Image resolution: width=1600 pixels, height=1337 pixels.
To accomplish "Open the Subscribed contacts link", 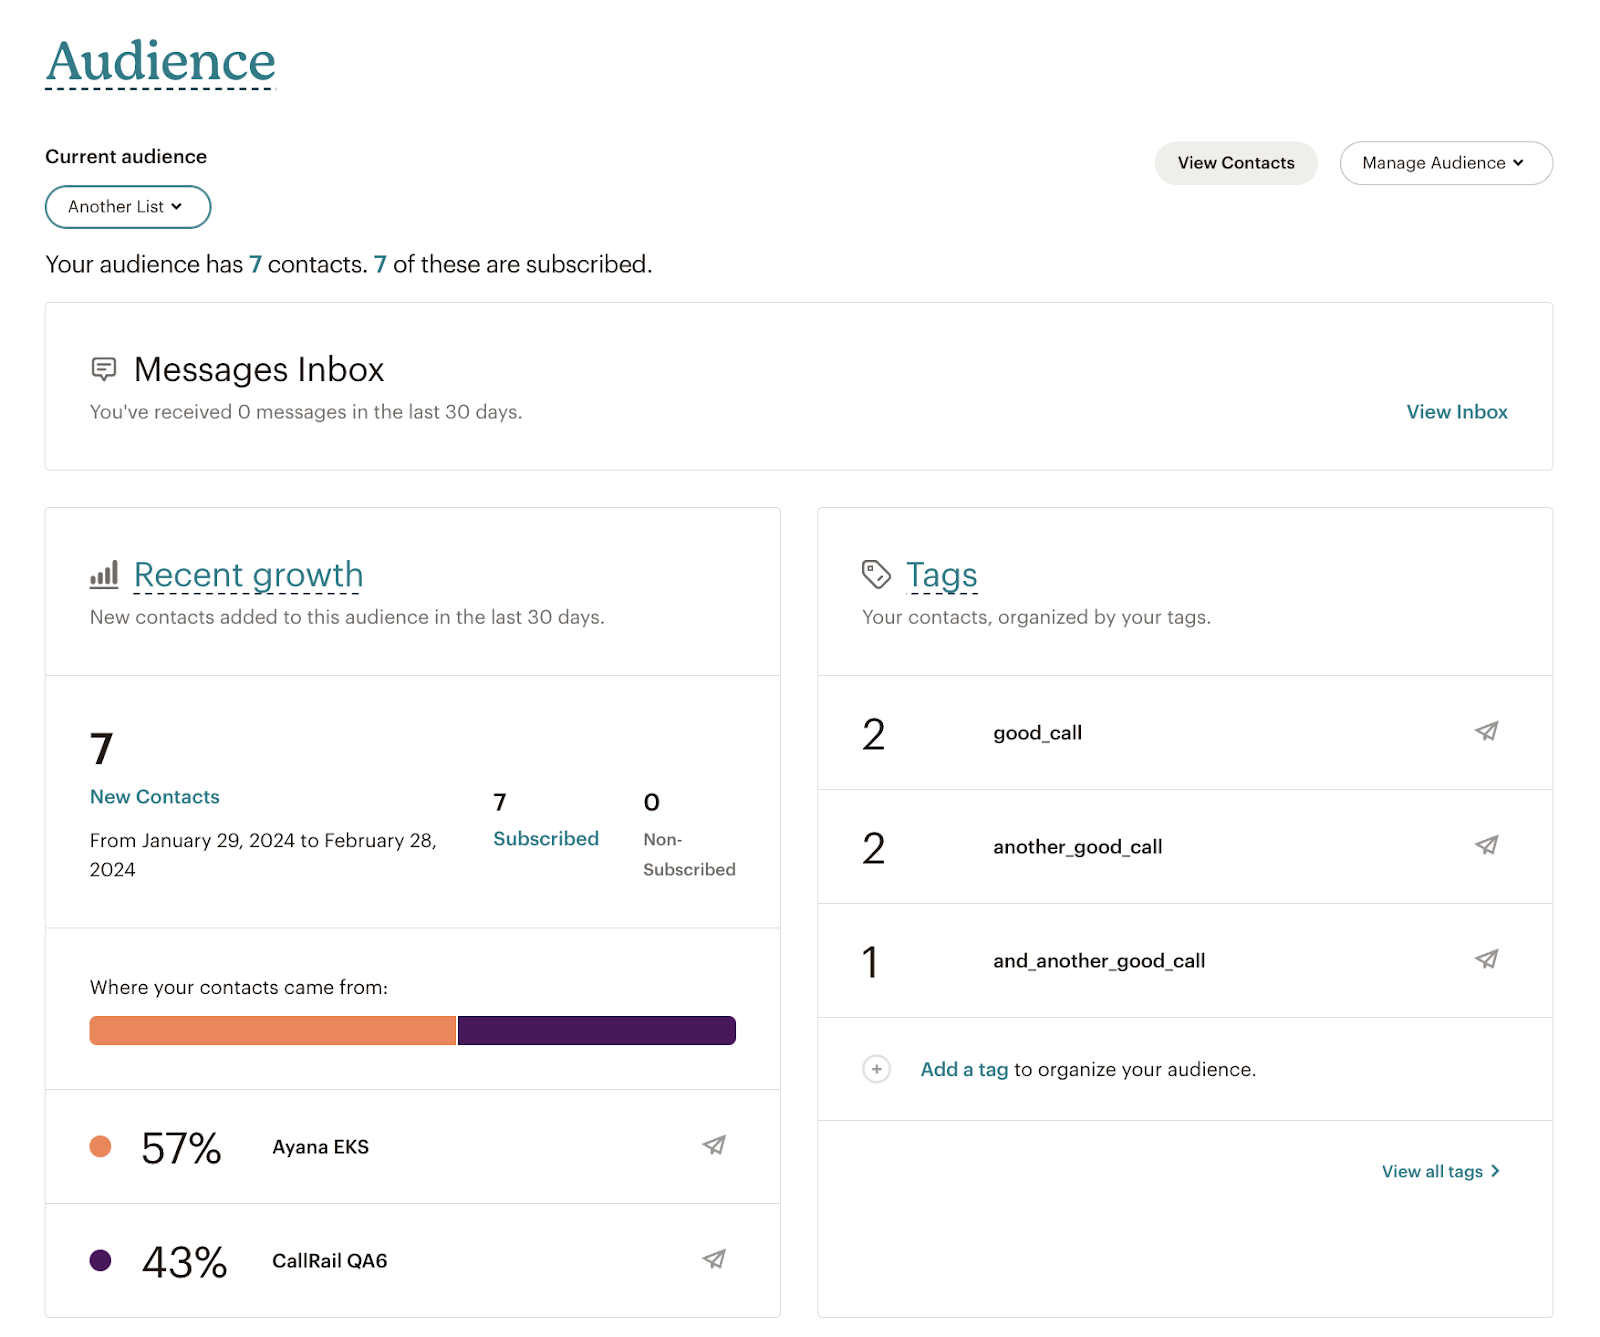I will (x=546, y=839).
